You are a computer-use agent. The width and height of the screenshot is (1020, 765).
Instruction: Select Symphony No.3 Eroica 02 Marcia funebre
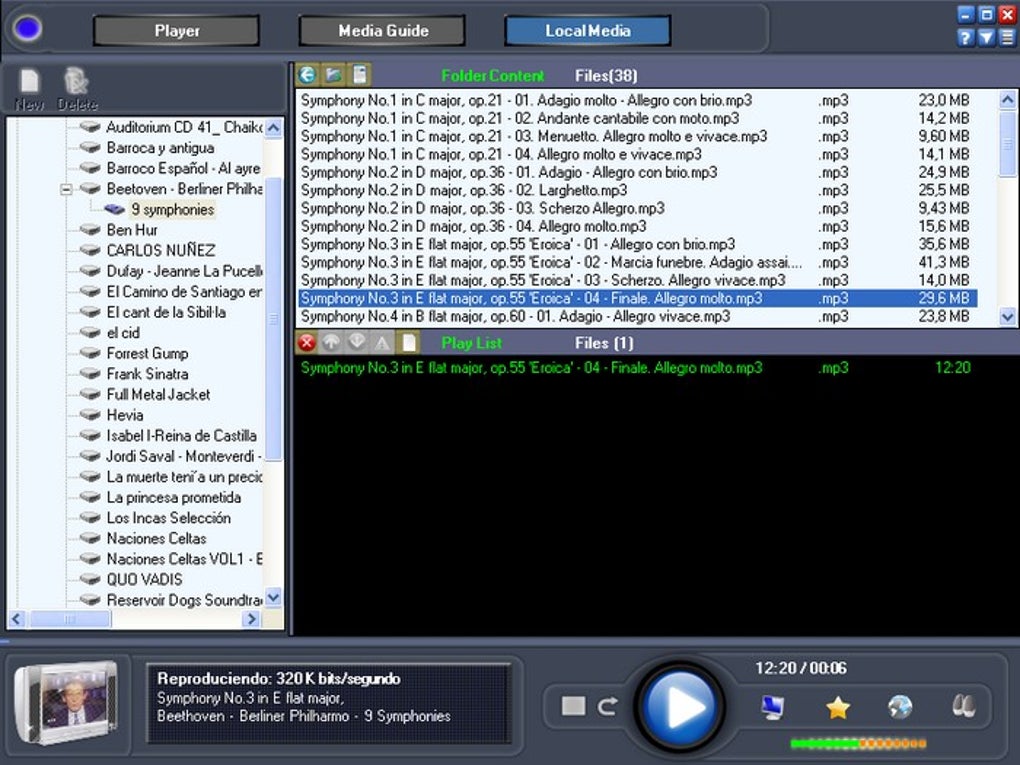coord(638,262)
